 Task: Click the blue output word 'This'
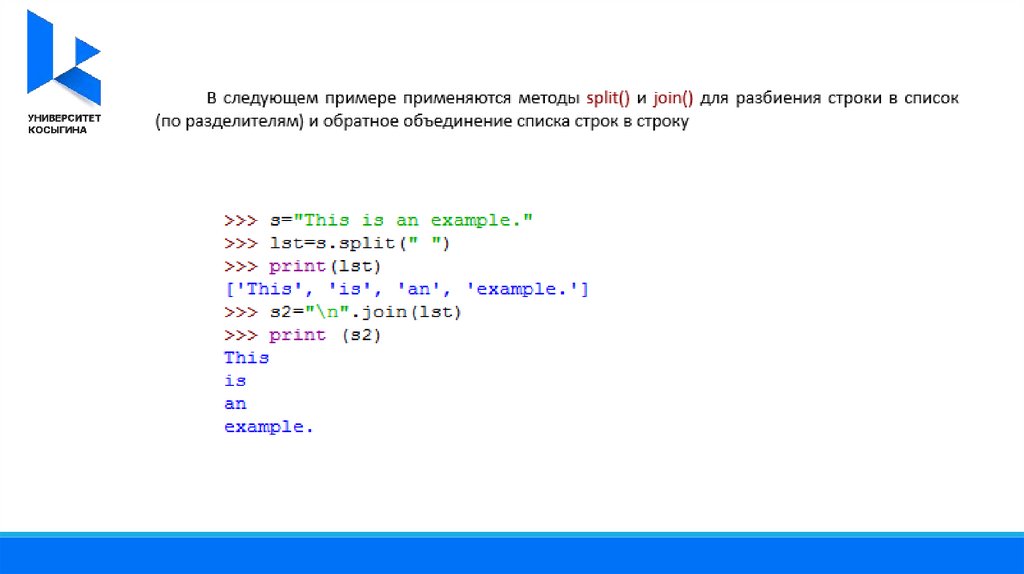[246, 358]
